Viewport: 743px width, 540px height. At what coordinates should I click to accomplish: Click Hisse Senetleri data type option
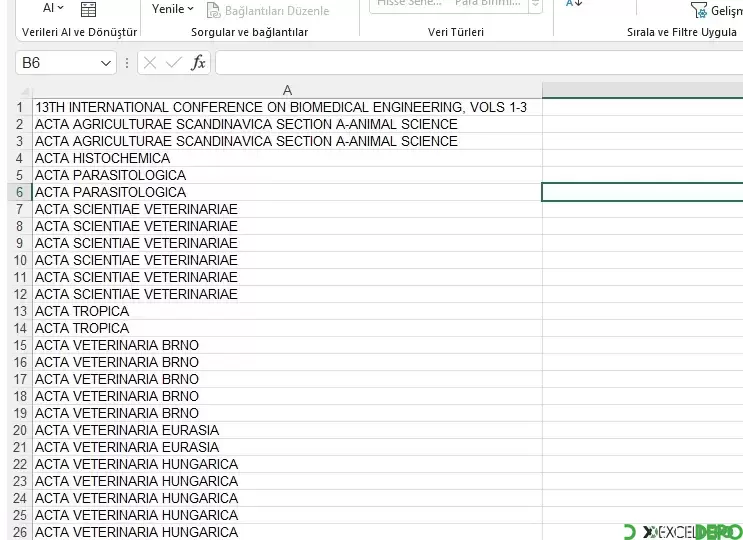408,4
